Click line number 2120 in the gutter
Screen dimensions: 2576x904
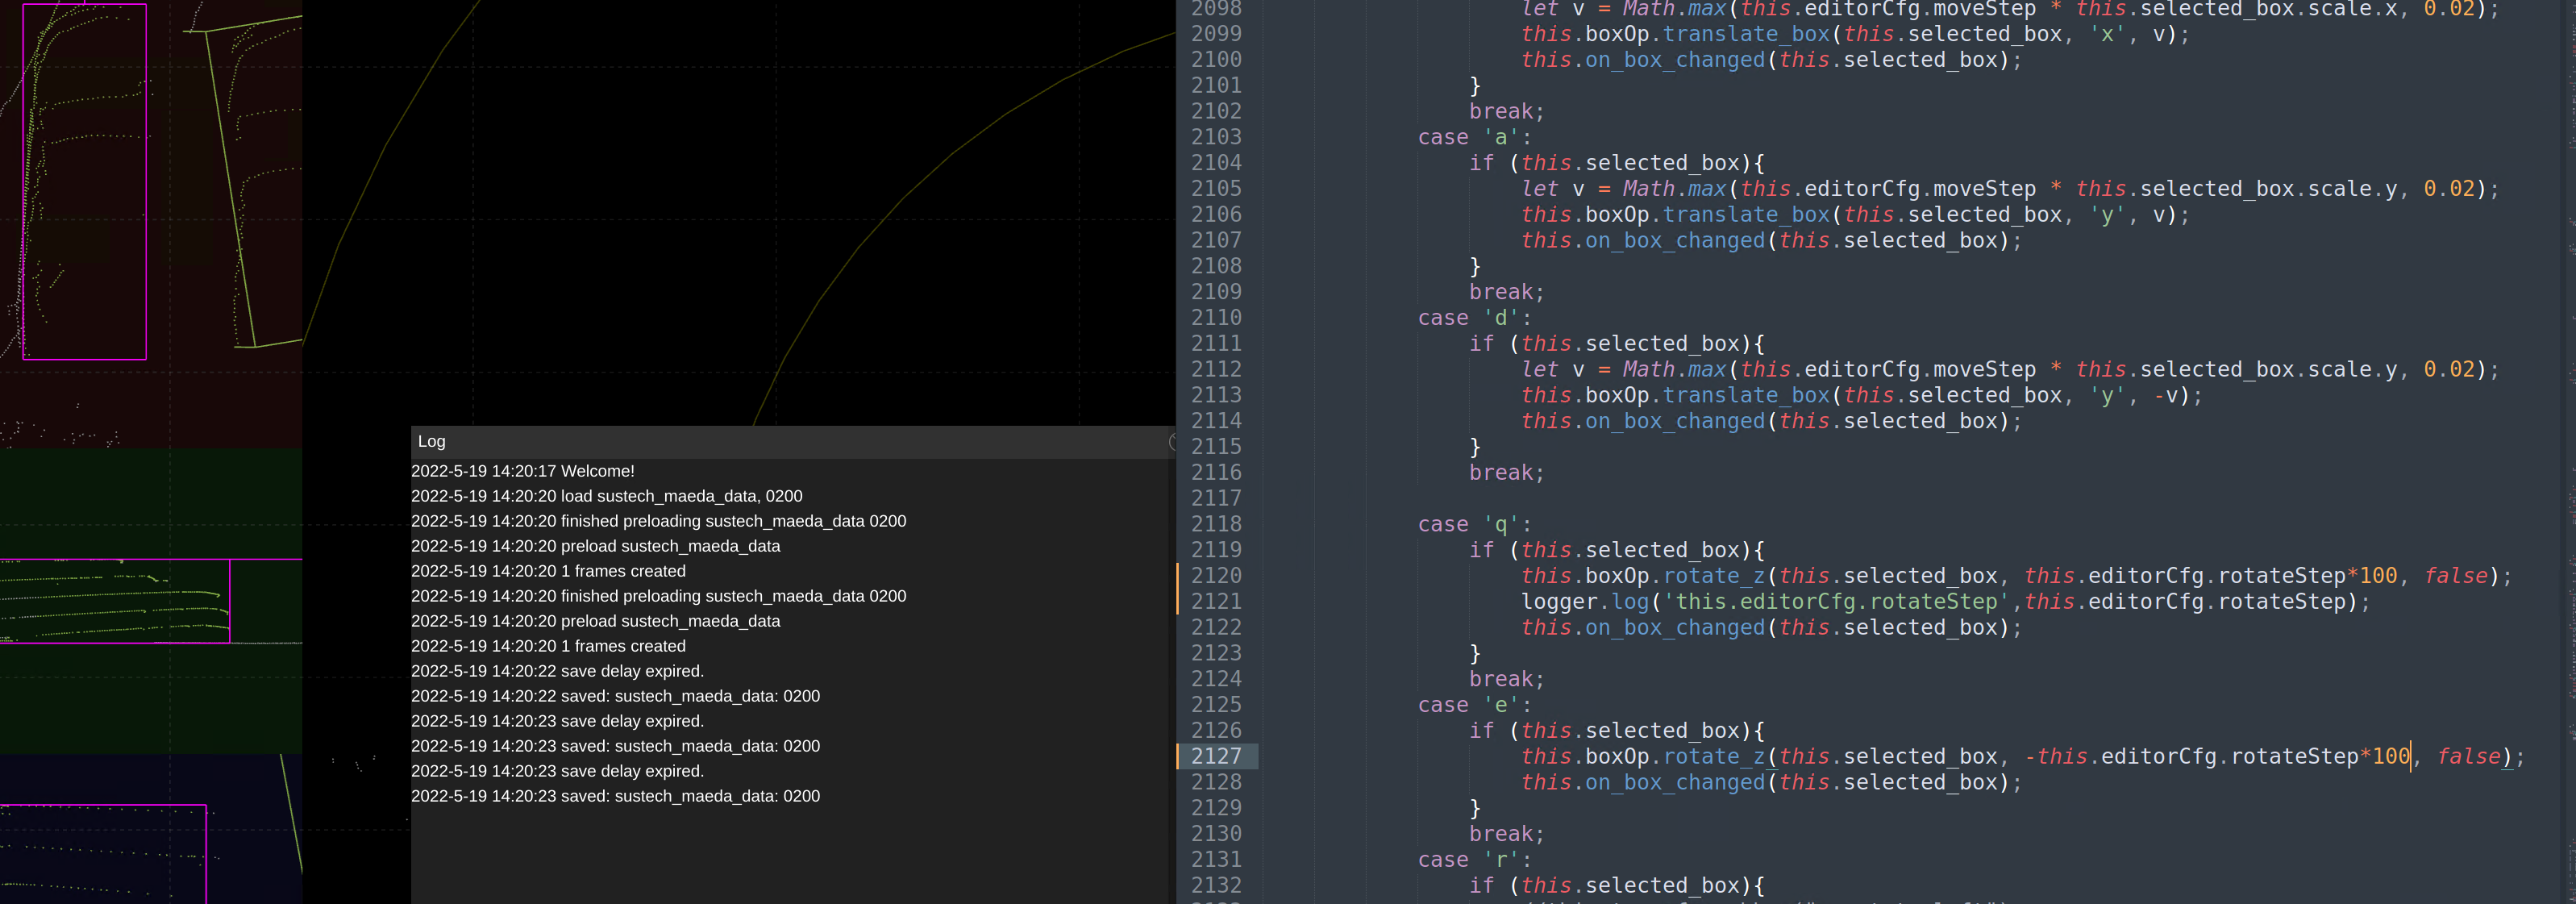click(1215, 576)
